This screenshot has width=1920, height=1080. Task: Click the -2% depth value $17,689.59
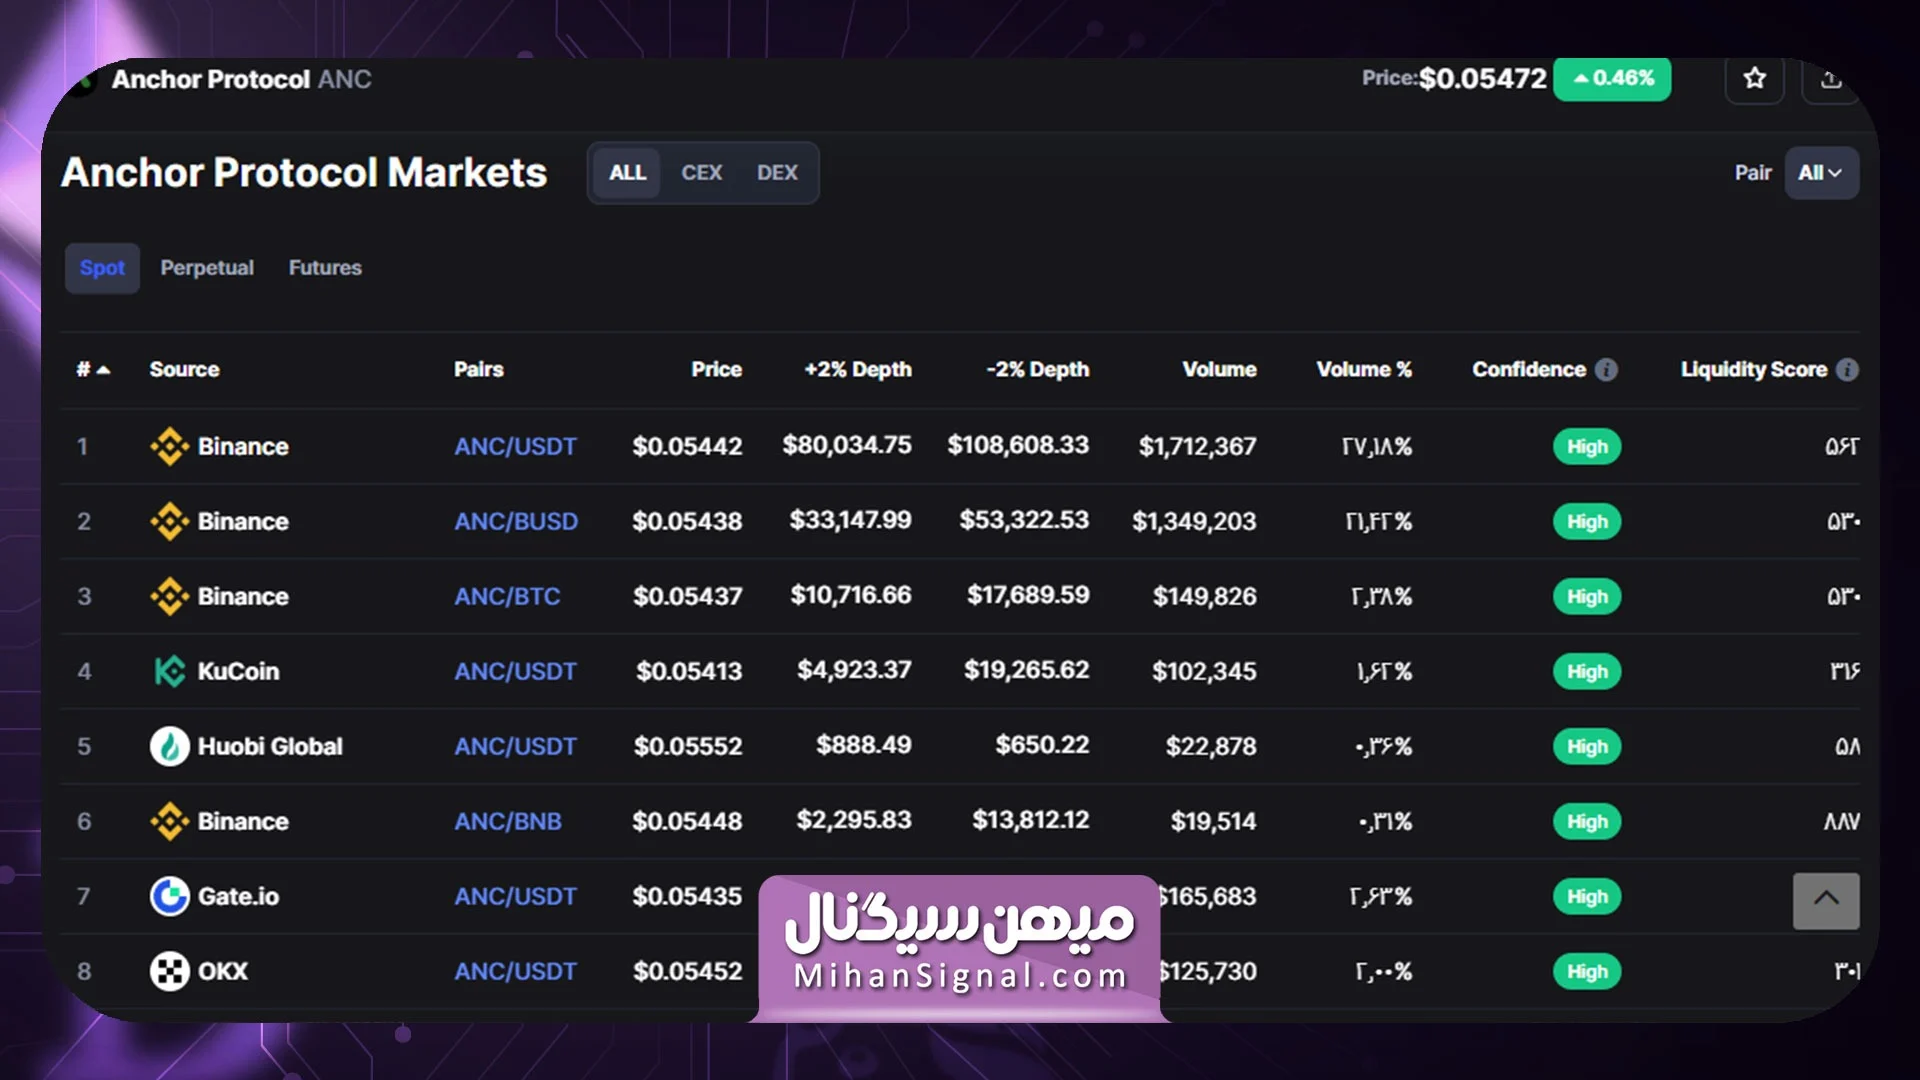point(1028,596)
